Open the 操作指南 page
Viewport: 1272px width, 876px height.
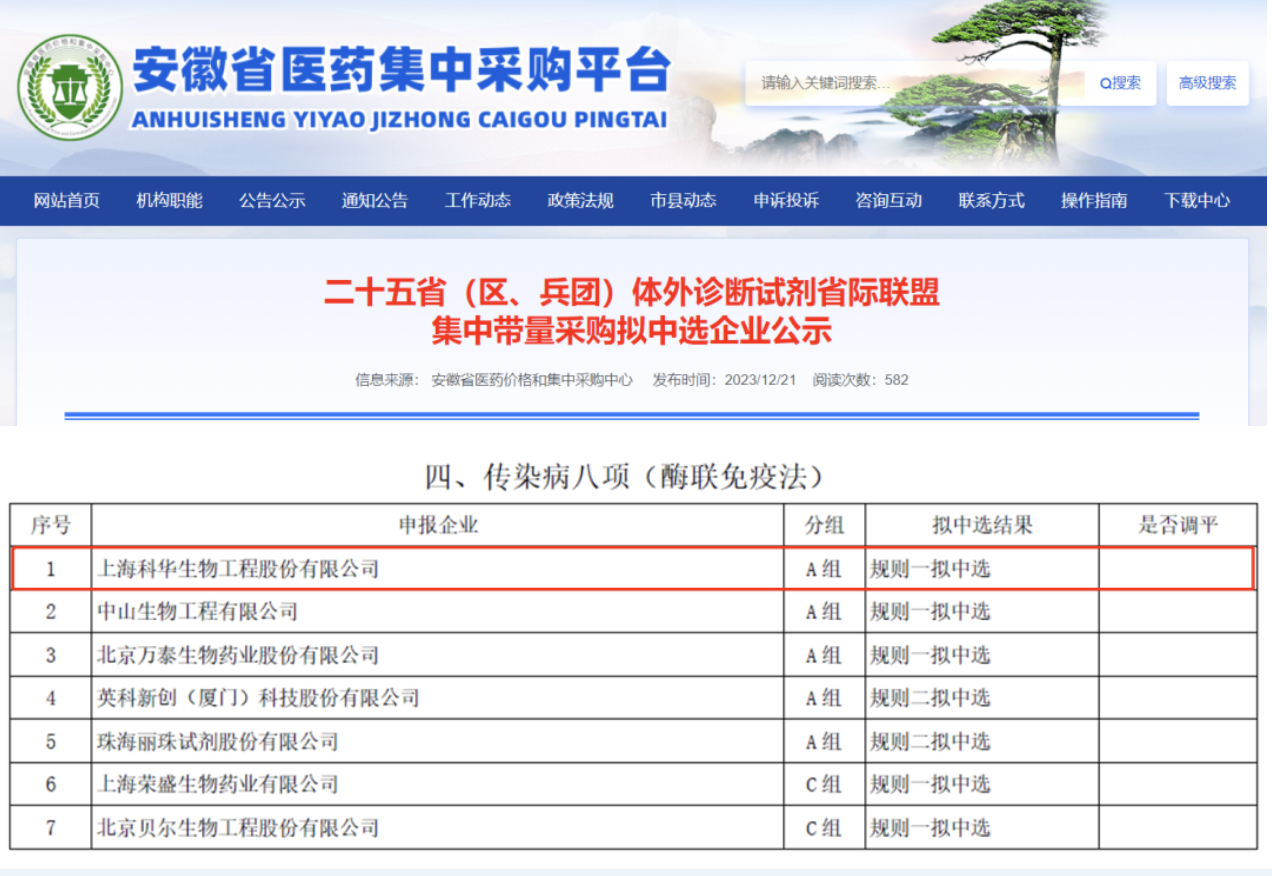coord(1093,200)
